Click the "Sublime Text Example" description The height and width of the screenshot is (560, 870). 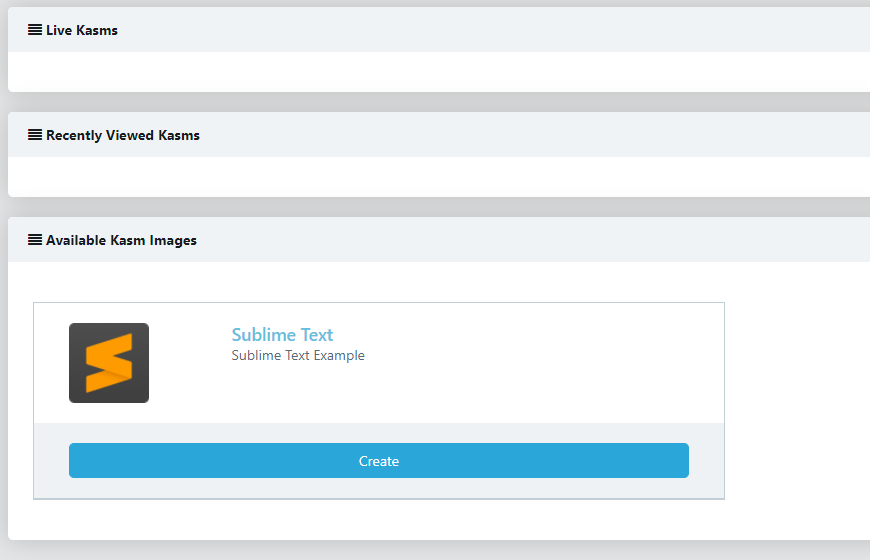click(x=298, y=356)
